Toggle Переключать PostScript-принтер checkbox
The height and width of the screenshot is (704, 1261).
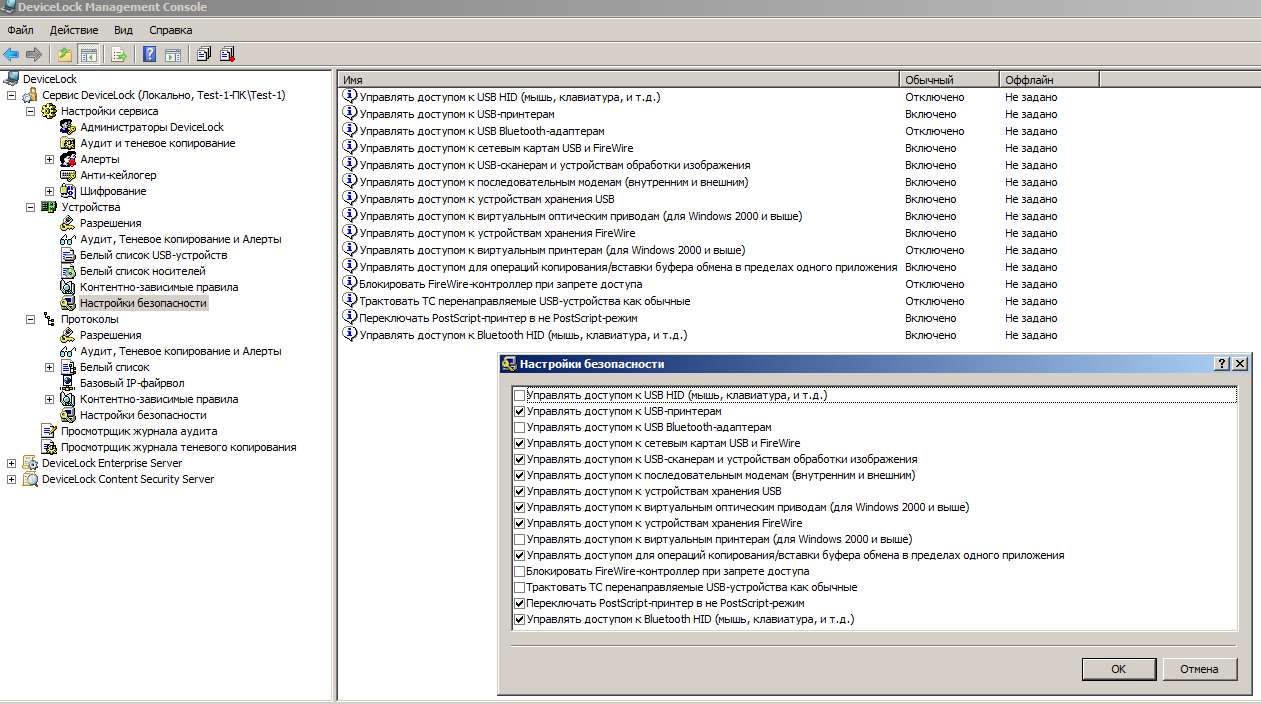coord(519,604)
